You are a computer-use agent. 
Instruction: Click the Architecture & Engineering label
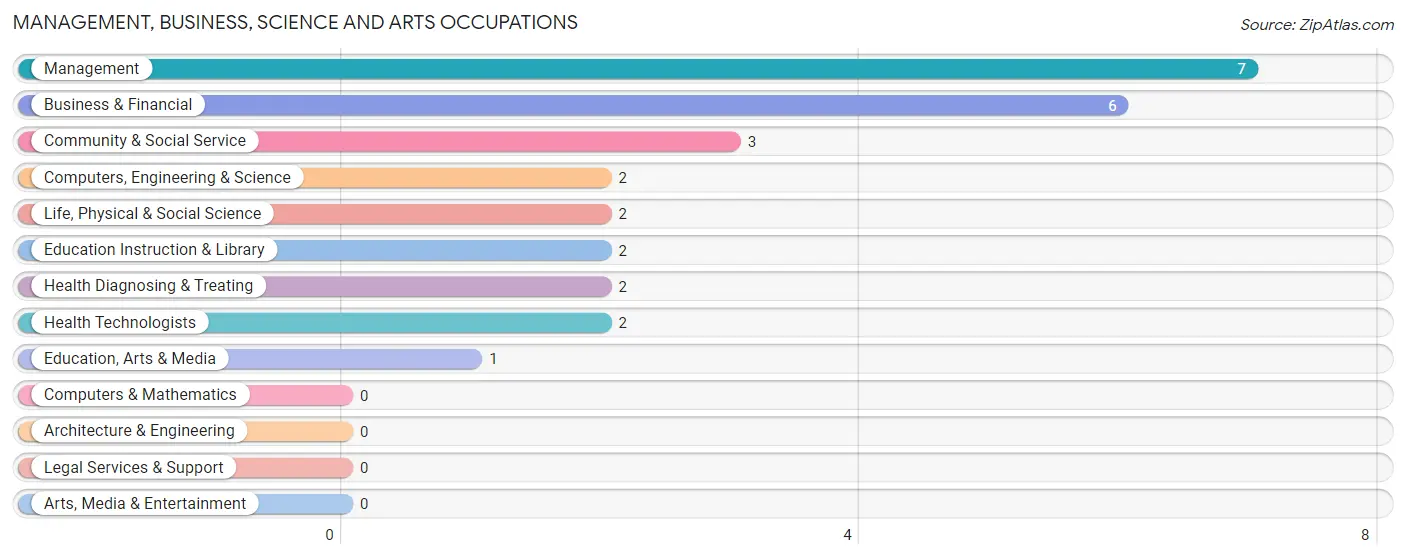[139, 431]
